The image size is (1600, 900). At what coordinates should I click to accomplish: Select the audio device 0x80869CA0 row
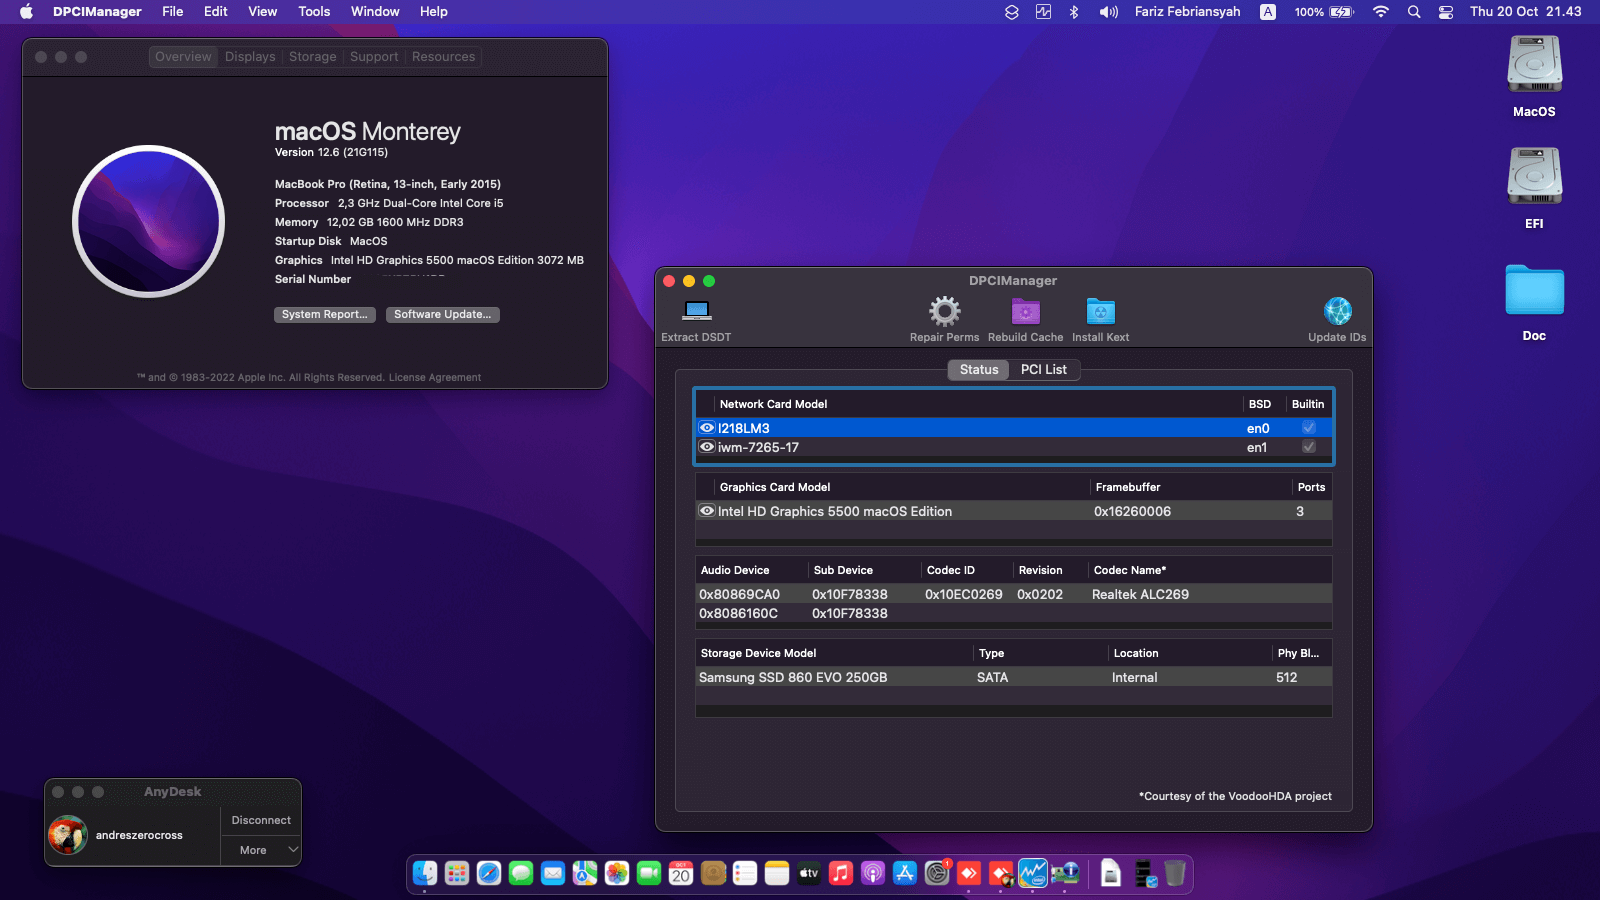[1014, 594]
